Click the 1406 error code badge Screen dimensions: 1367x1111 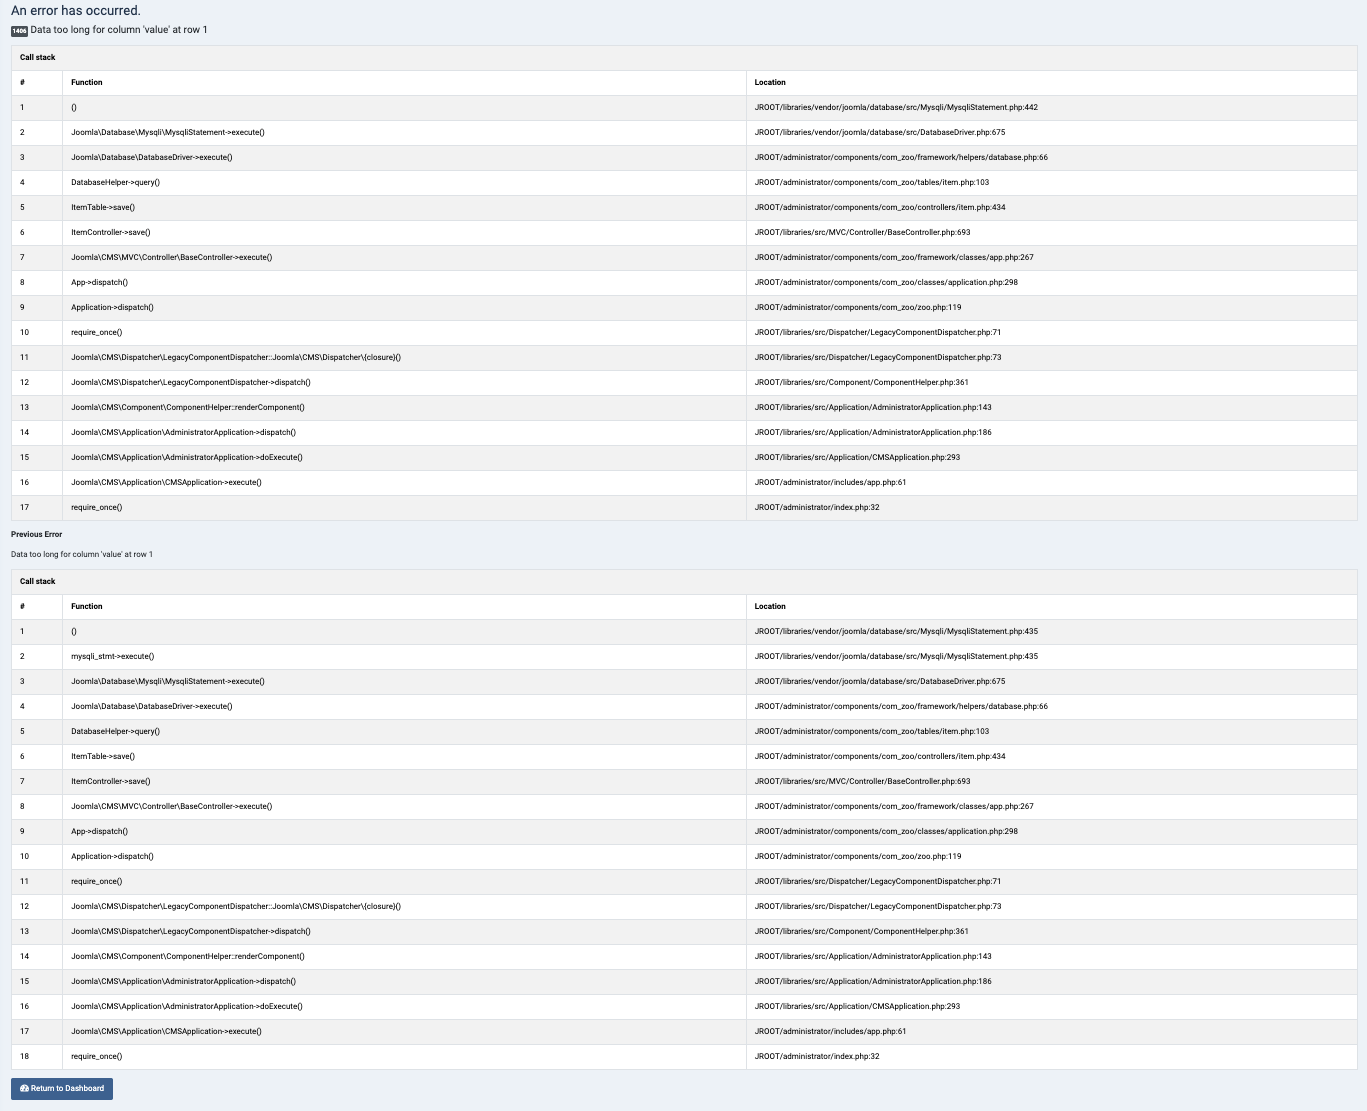(x=19, y=31)
